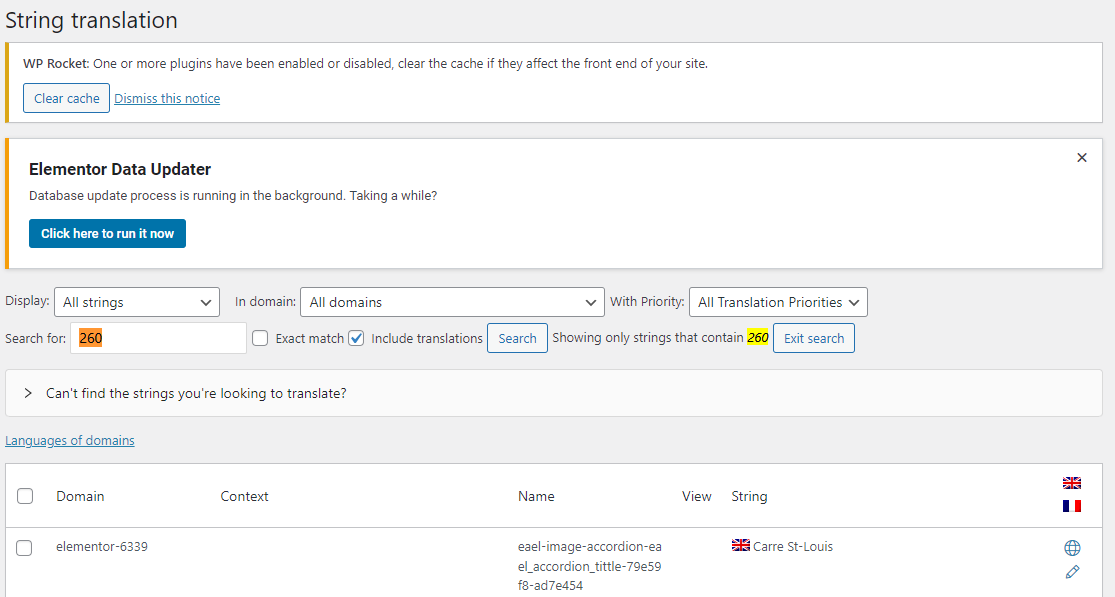The image size is (1115, 597).
Task: Click the Exit search button
Action: click(x=813, y=339)
